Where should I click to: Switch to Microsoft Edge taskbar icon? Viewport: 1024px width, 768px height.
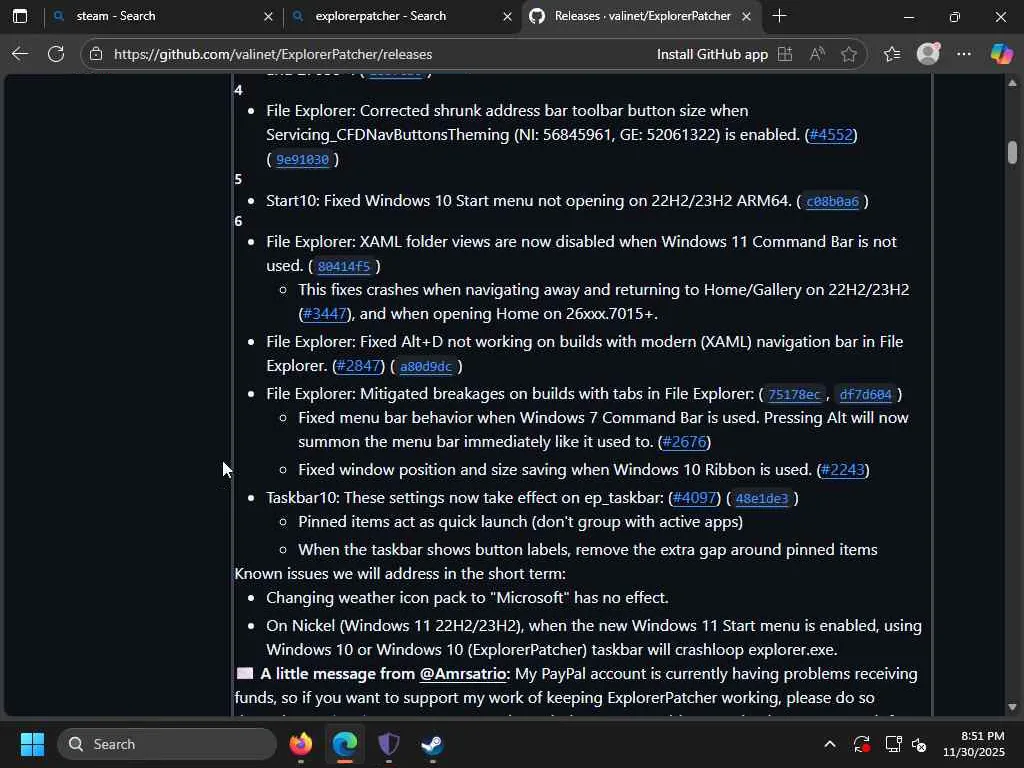pos(345,744)
